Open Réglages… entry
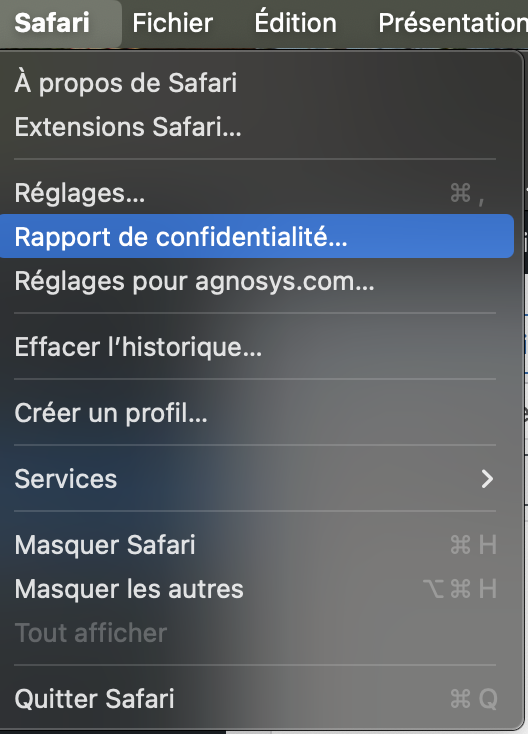Screen dimensions: 528x734 (257, 192)
